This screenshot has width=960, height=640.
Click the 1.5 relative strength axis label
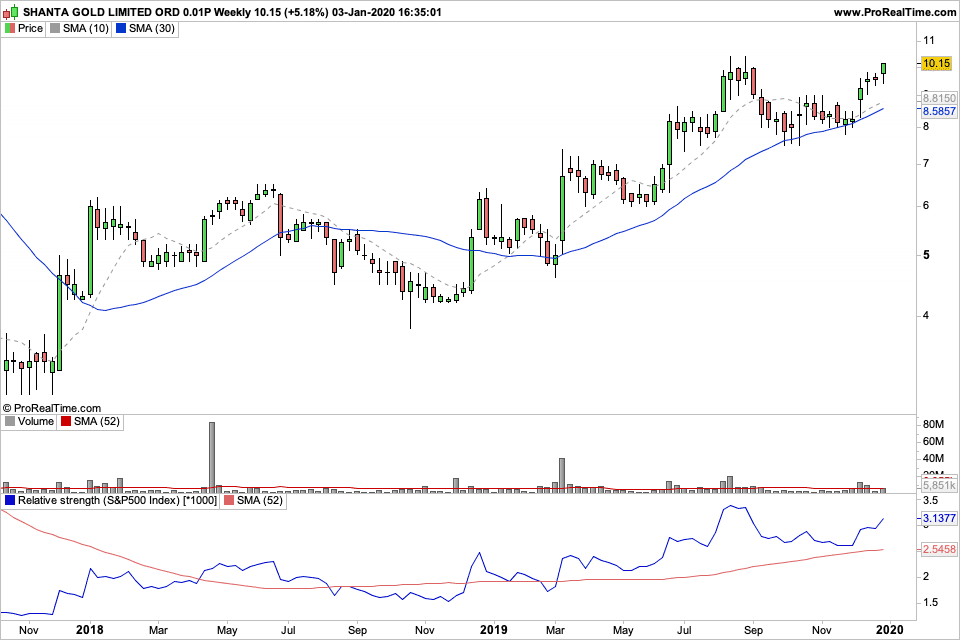point(930,603)
